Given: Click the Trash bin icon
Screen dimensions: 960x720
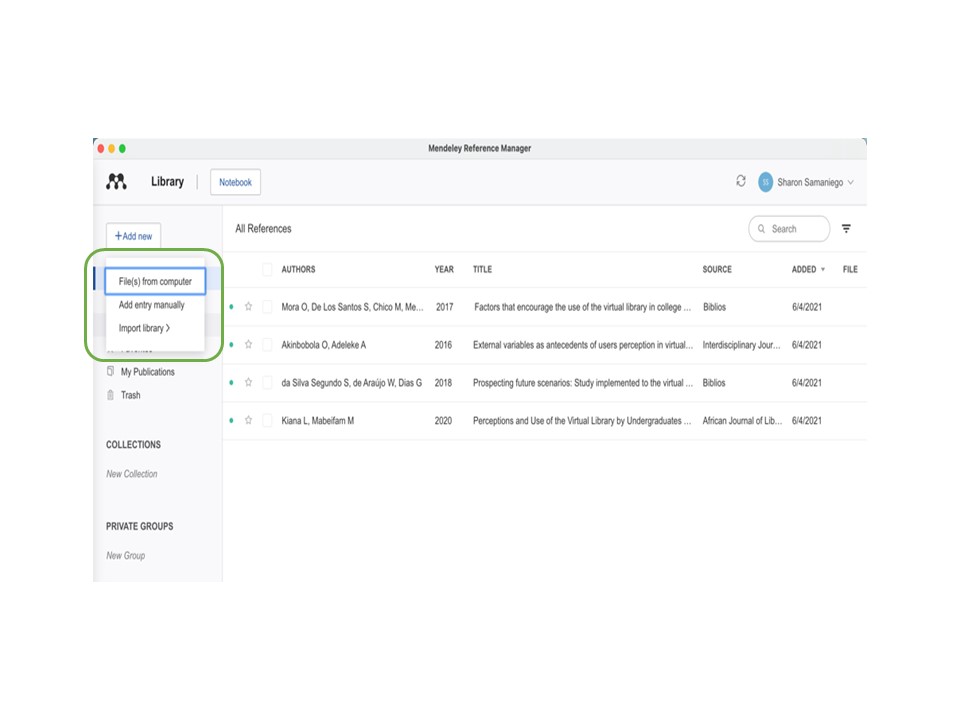Looking at the screenshot, I should pyautogui.click(x=110, y=395).
